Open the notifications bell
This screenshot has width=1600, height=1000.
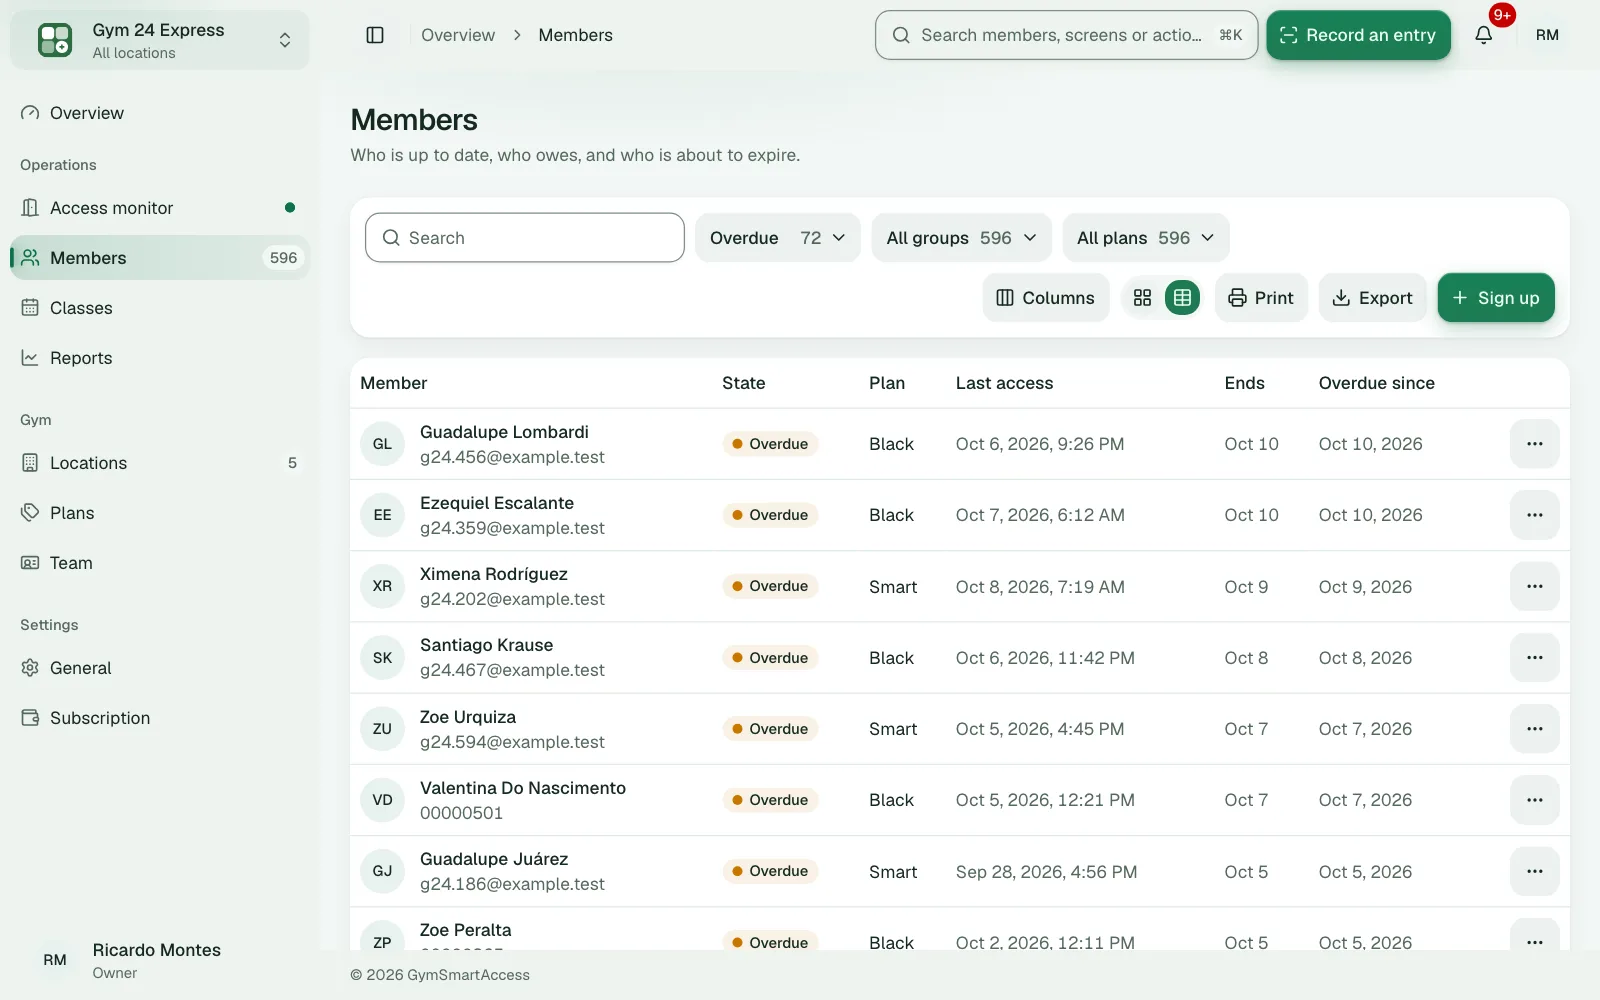1484,35
